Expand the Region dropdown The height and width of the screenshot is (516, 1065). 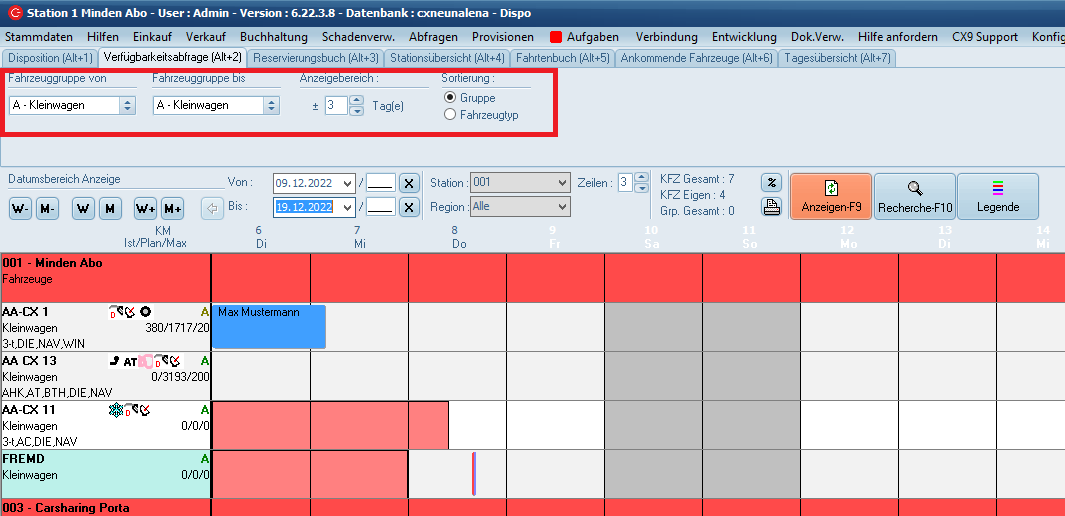(561, 207)
